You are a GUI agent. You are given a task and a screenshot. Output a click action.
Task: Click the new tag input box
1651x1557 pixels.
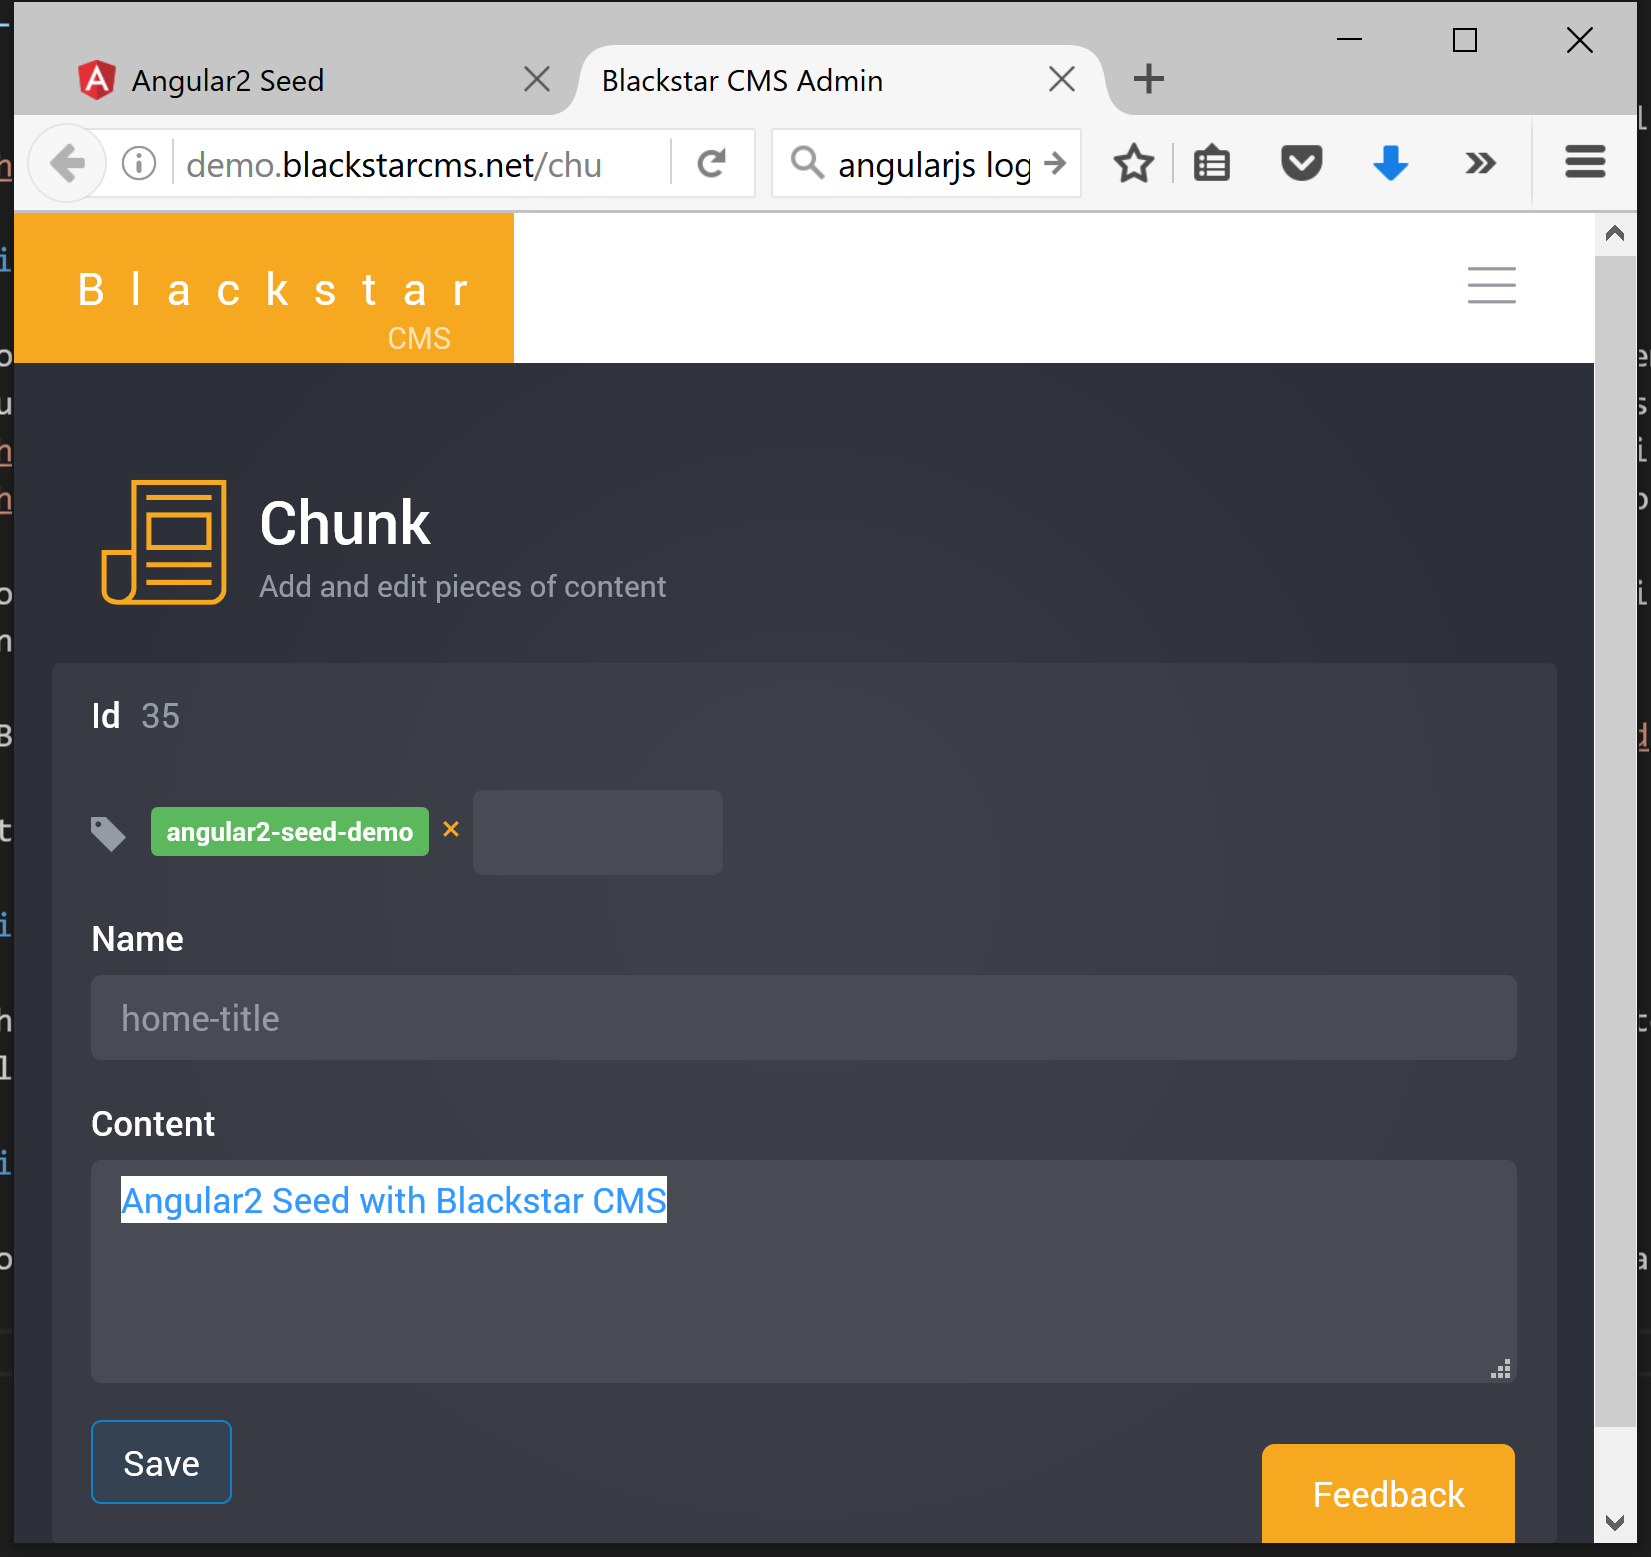598,832
